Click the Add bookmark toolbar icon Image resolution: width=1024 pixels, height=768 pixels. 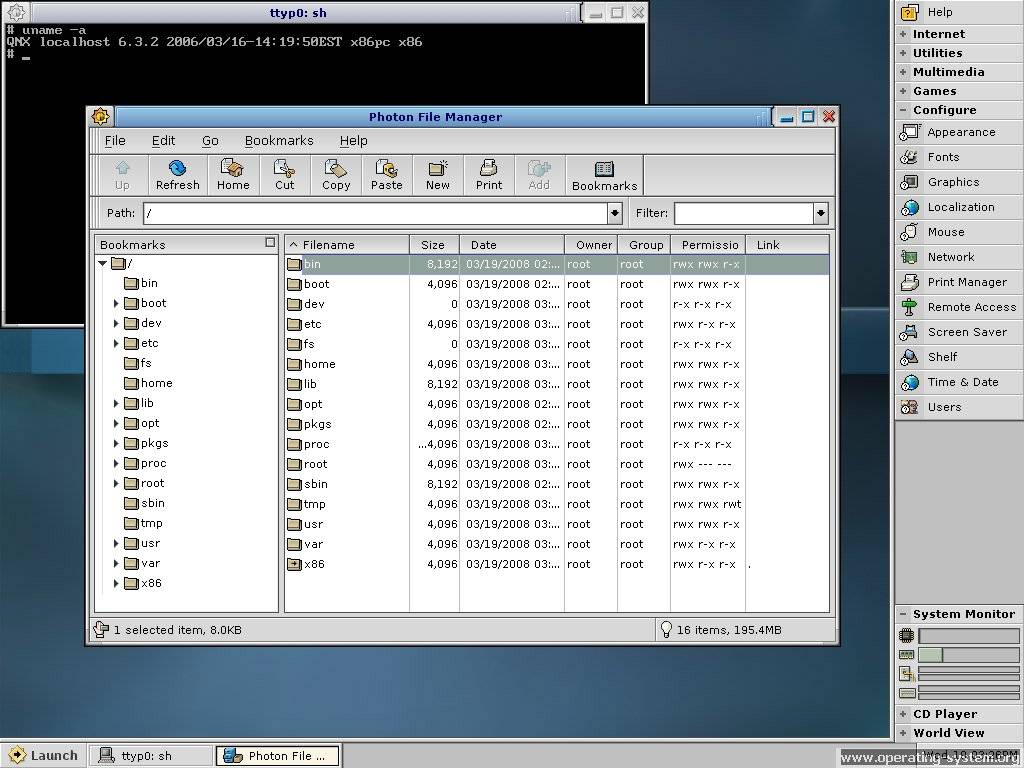(539, 175)
